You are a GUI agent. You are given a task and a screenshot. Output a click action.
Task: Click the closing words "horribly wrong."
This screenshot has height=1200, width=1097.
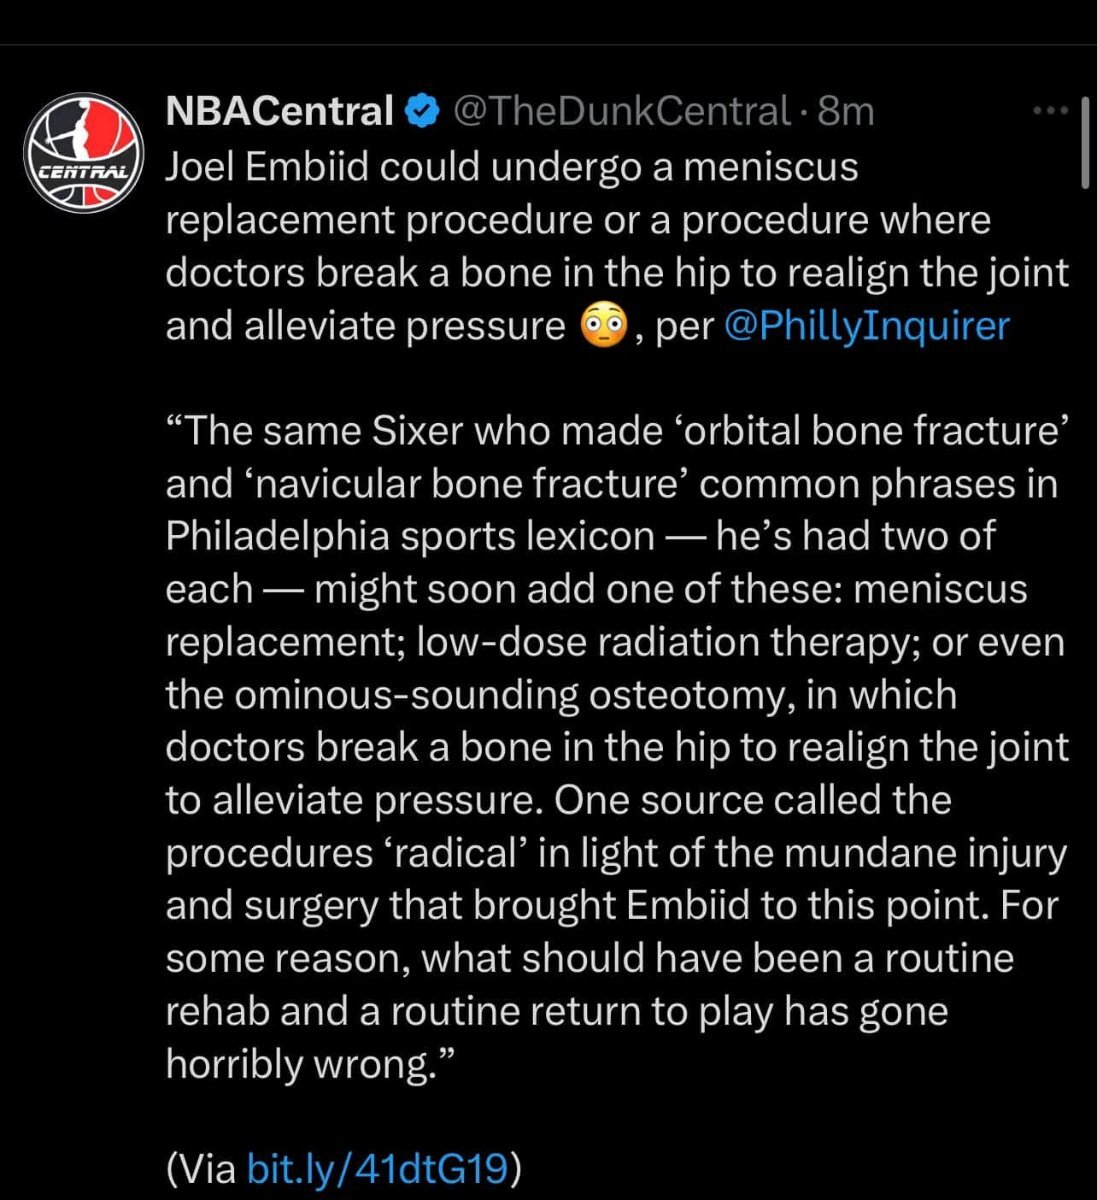311,1064
